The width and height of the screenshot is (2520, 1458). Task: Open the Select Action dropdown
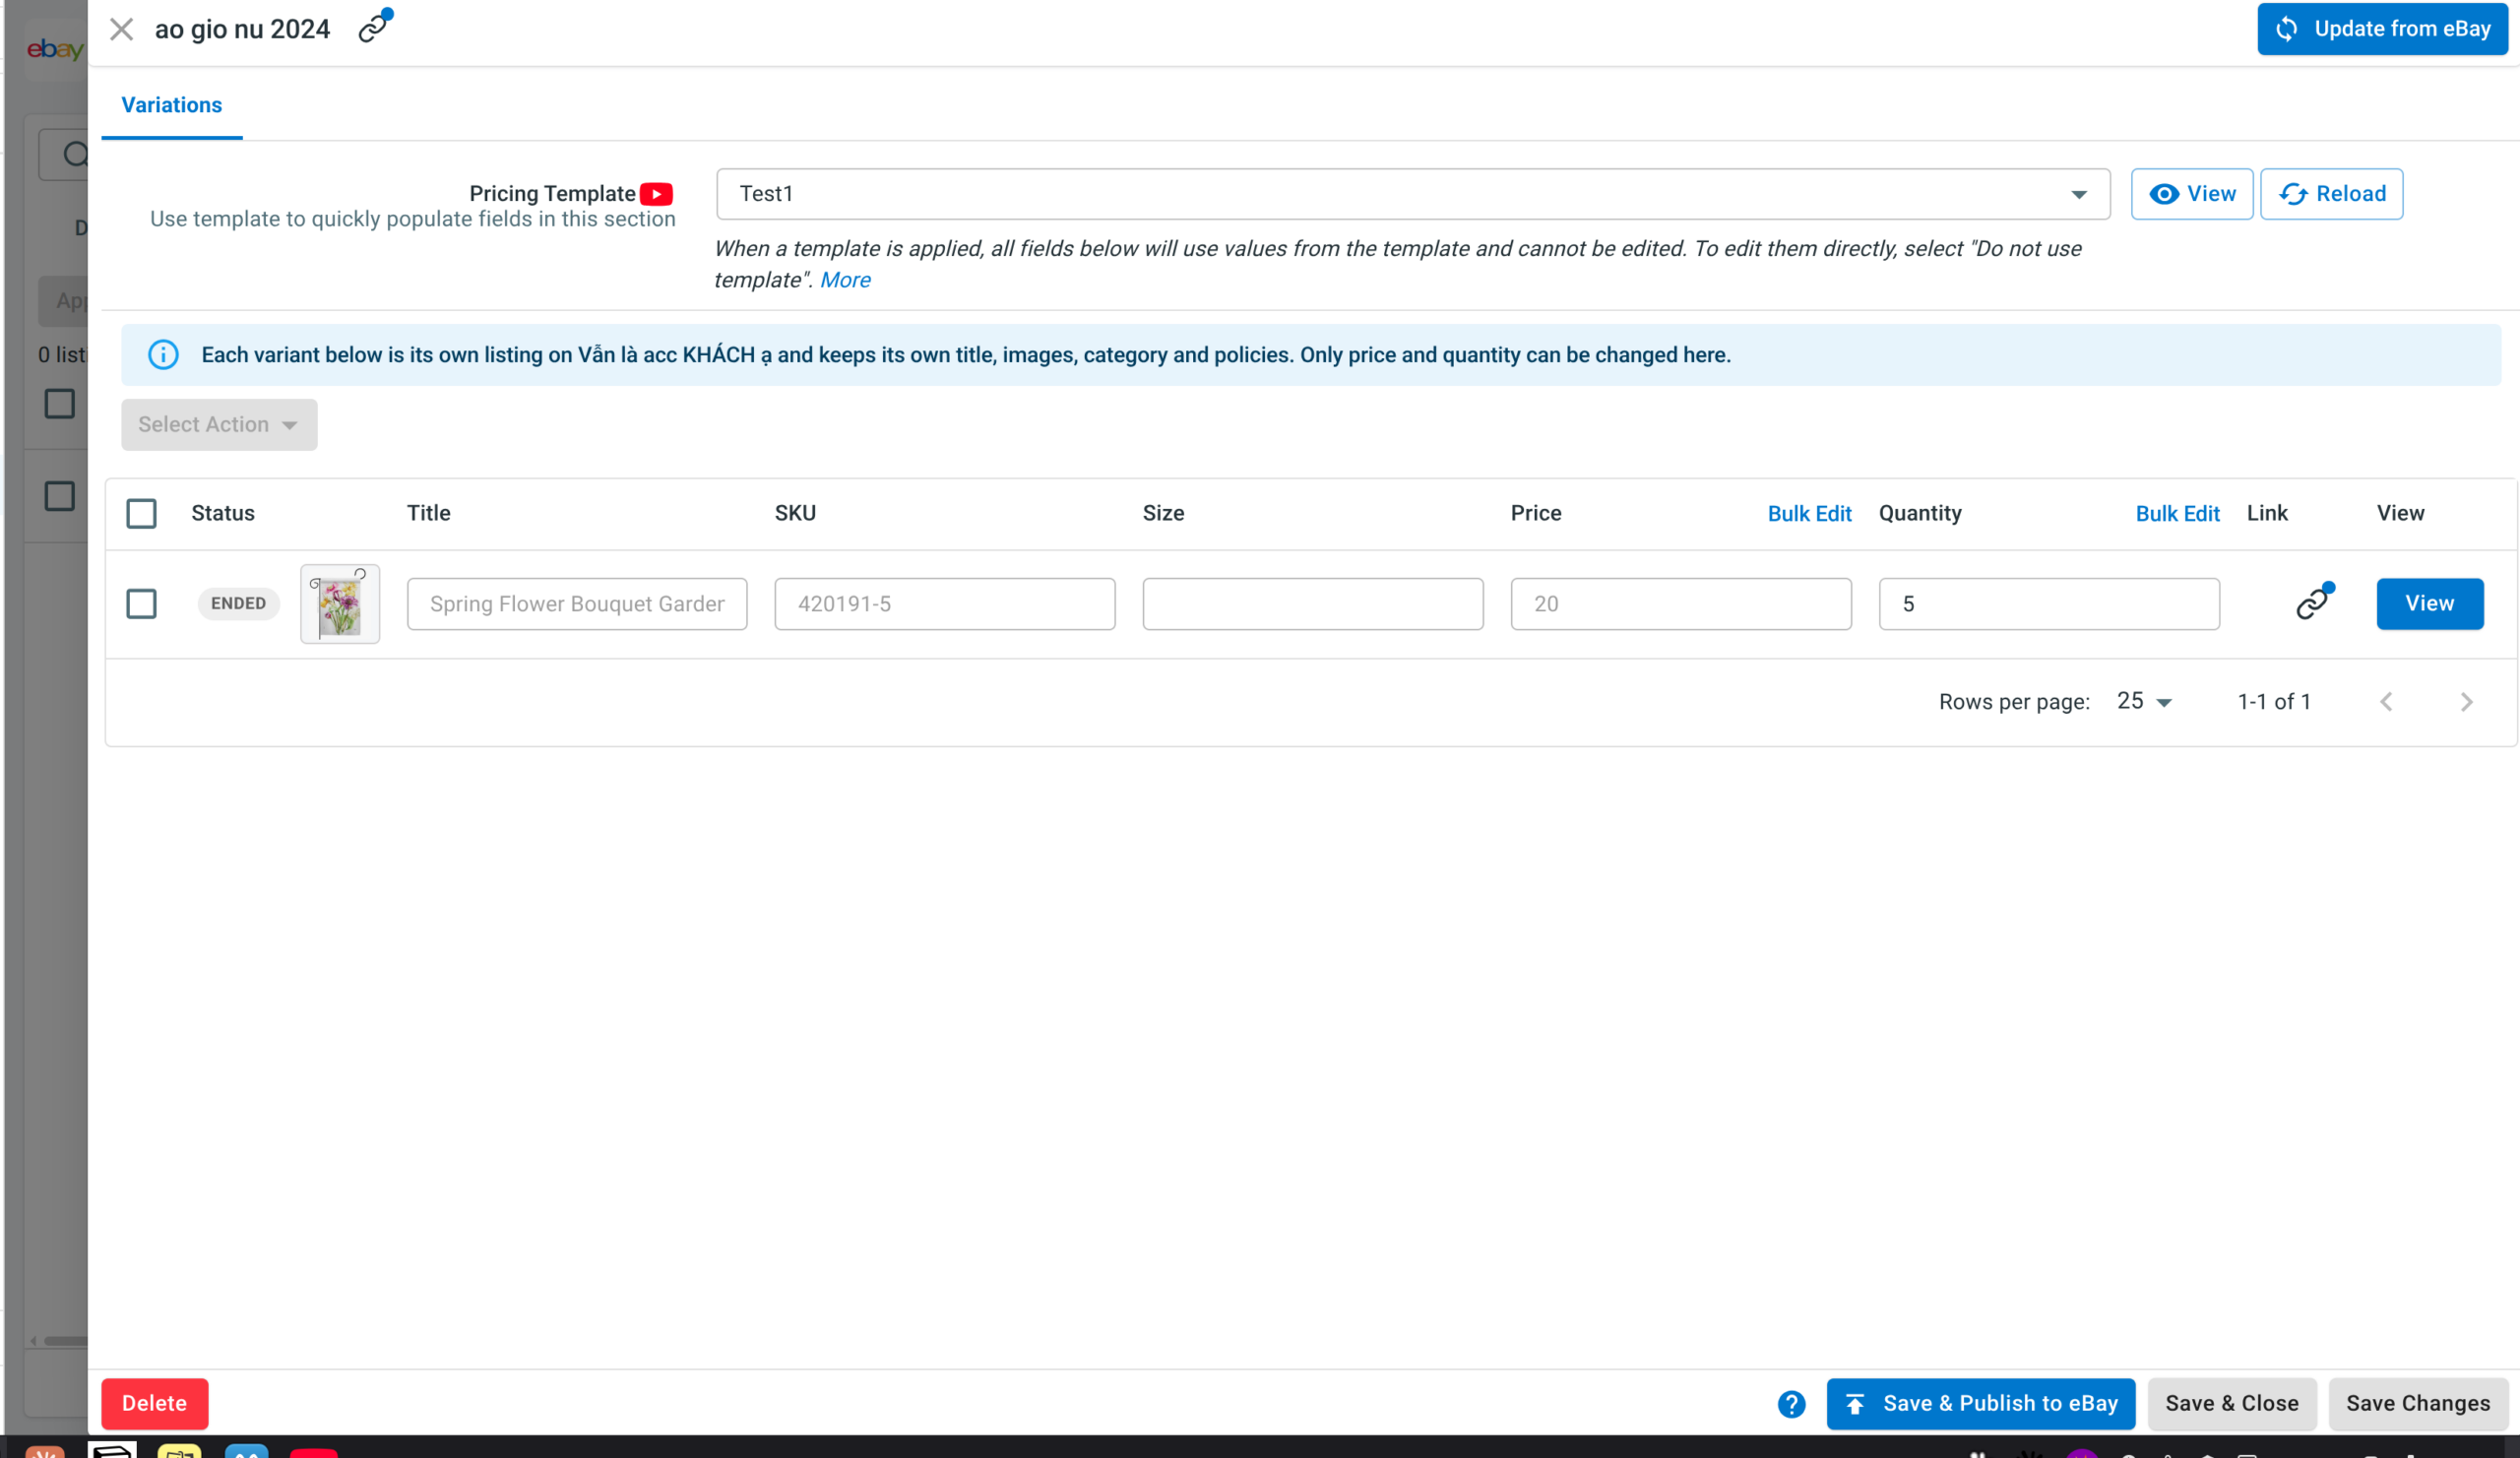219,425
